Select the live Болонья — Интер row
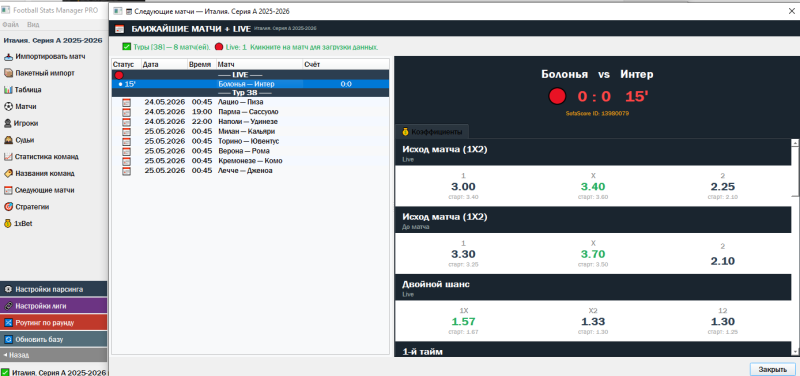Viewport: 800px width, 376px height. click(x=250, y=84)
